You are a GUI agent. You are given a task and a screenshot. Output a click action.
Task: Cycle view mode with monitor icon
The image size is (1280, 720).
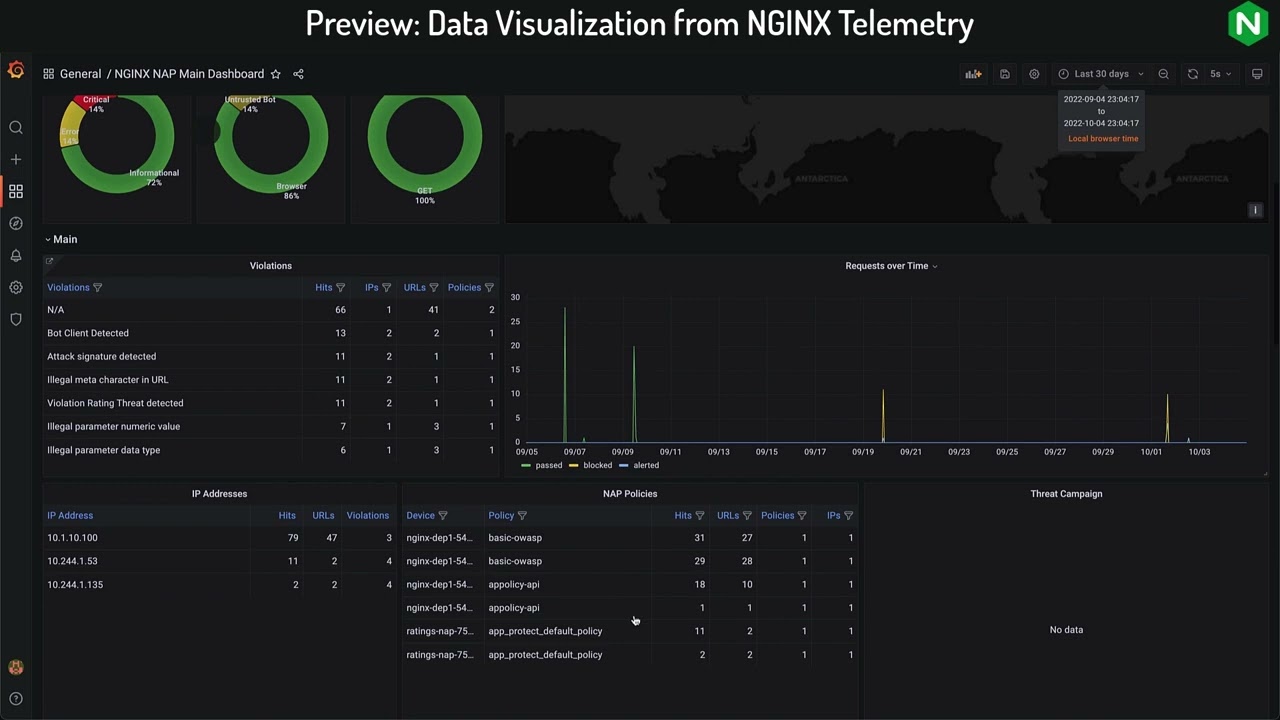pyautogui.click(x=1257, y=74)
